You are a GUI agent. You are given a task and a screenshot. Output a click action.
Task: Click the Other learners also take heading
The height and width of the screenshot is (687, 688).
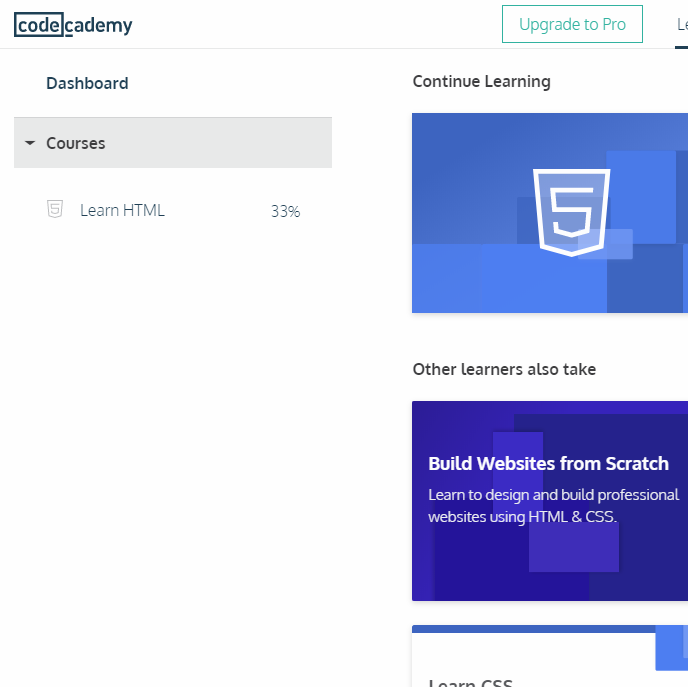coord(504,369)
